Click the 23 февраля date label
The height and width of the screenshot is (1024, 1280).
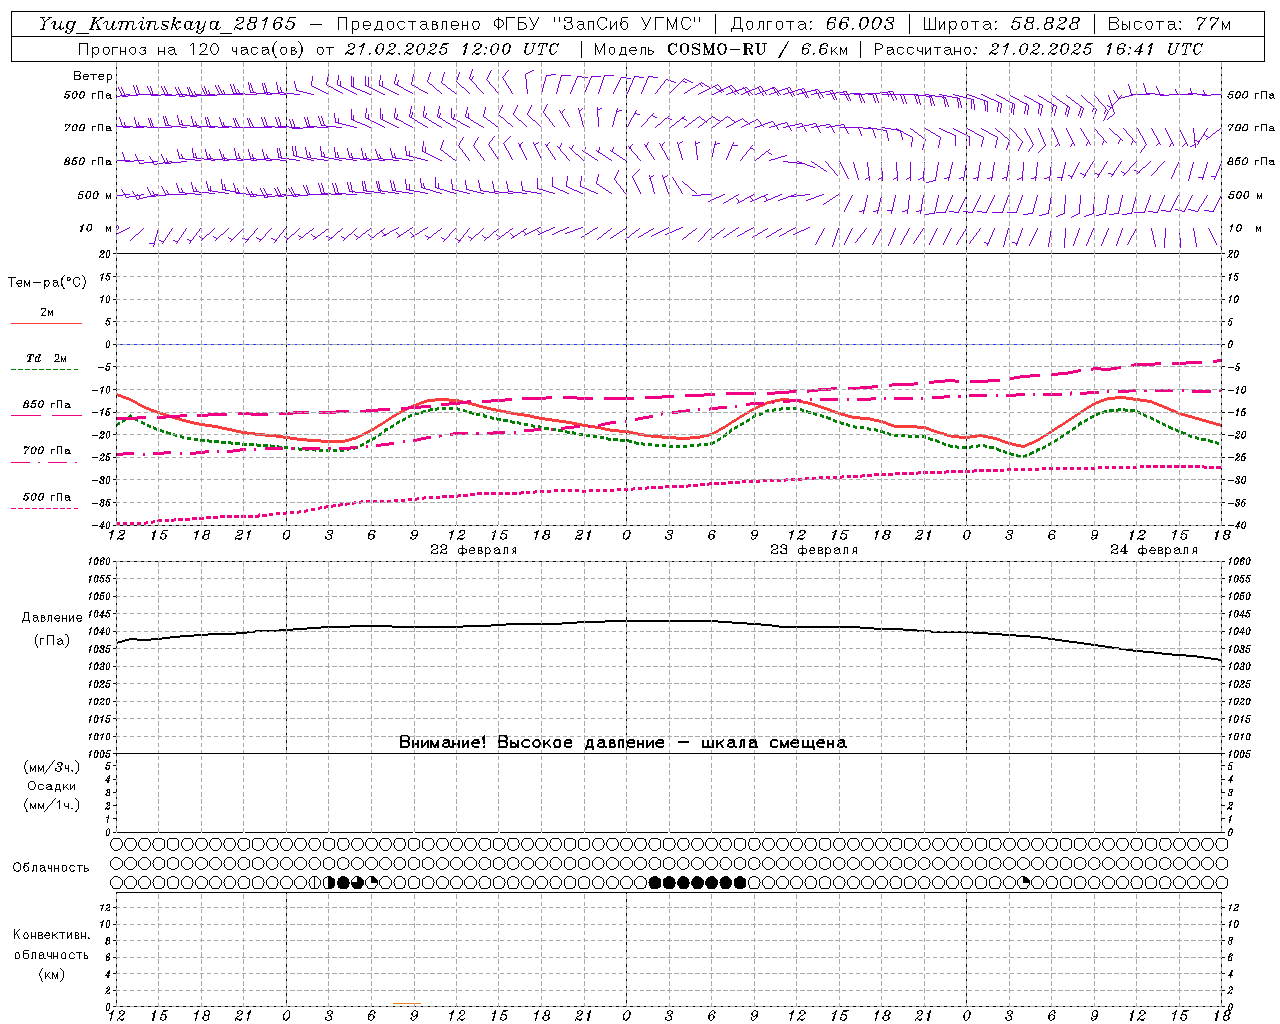814,550
